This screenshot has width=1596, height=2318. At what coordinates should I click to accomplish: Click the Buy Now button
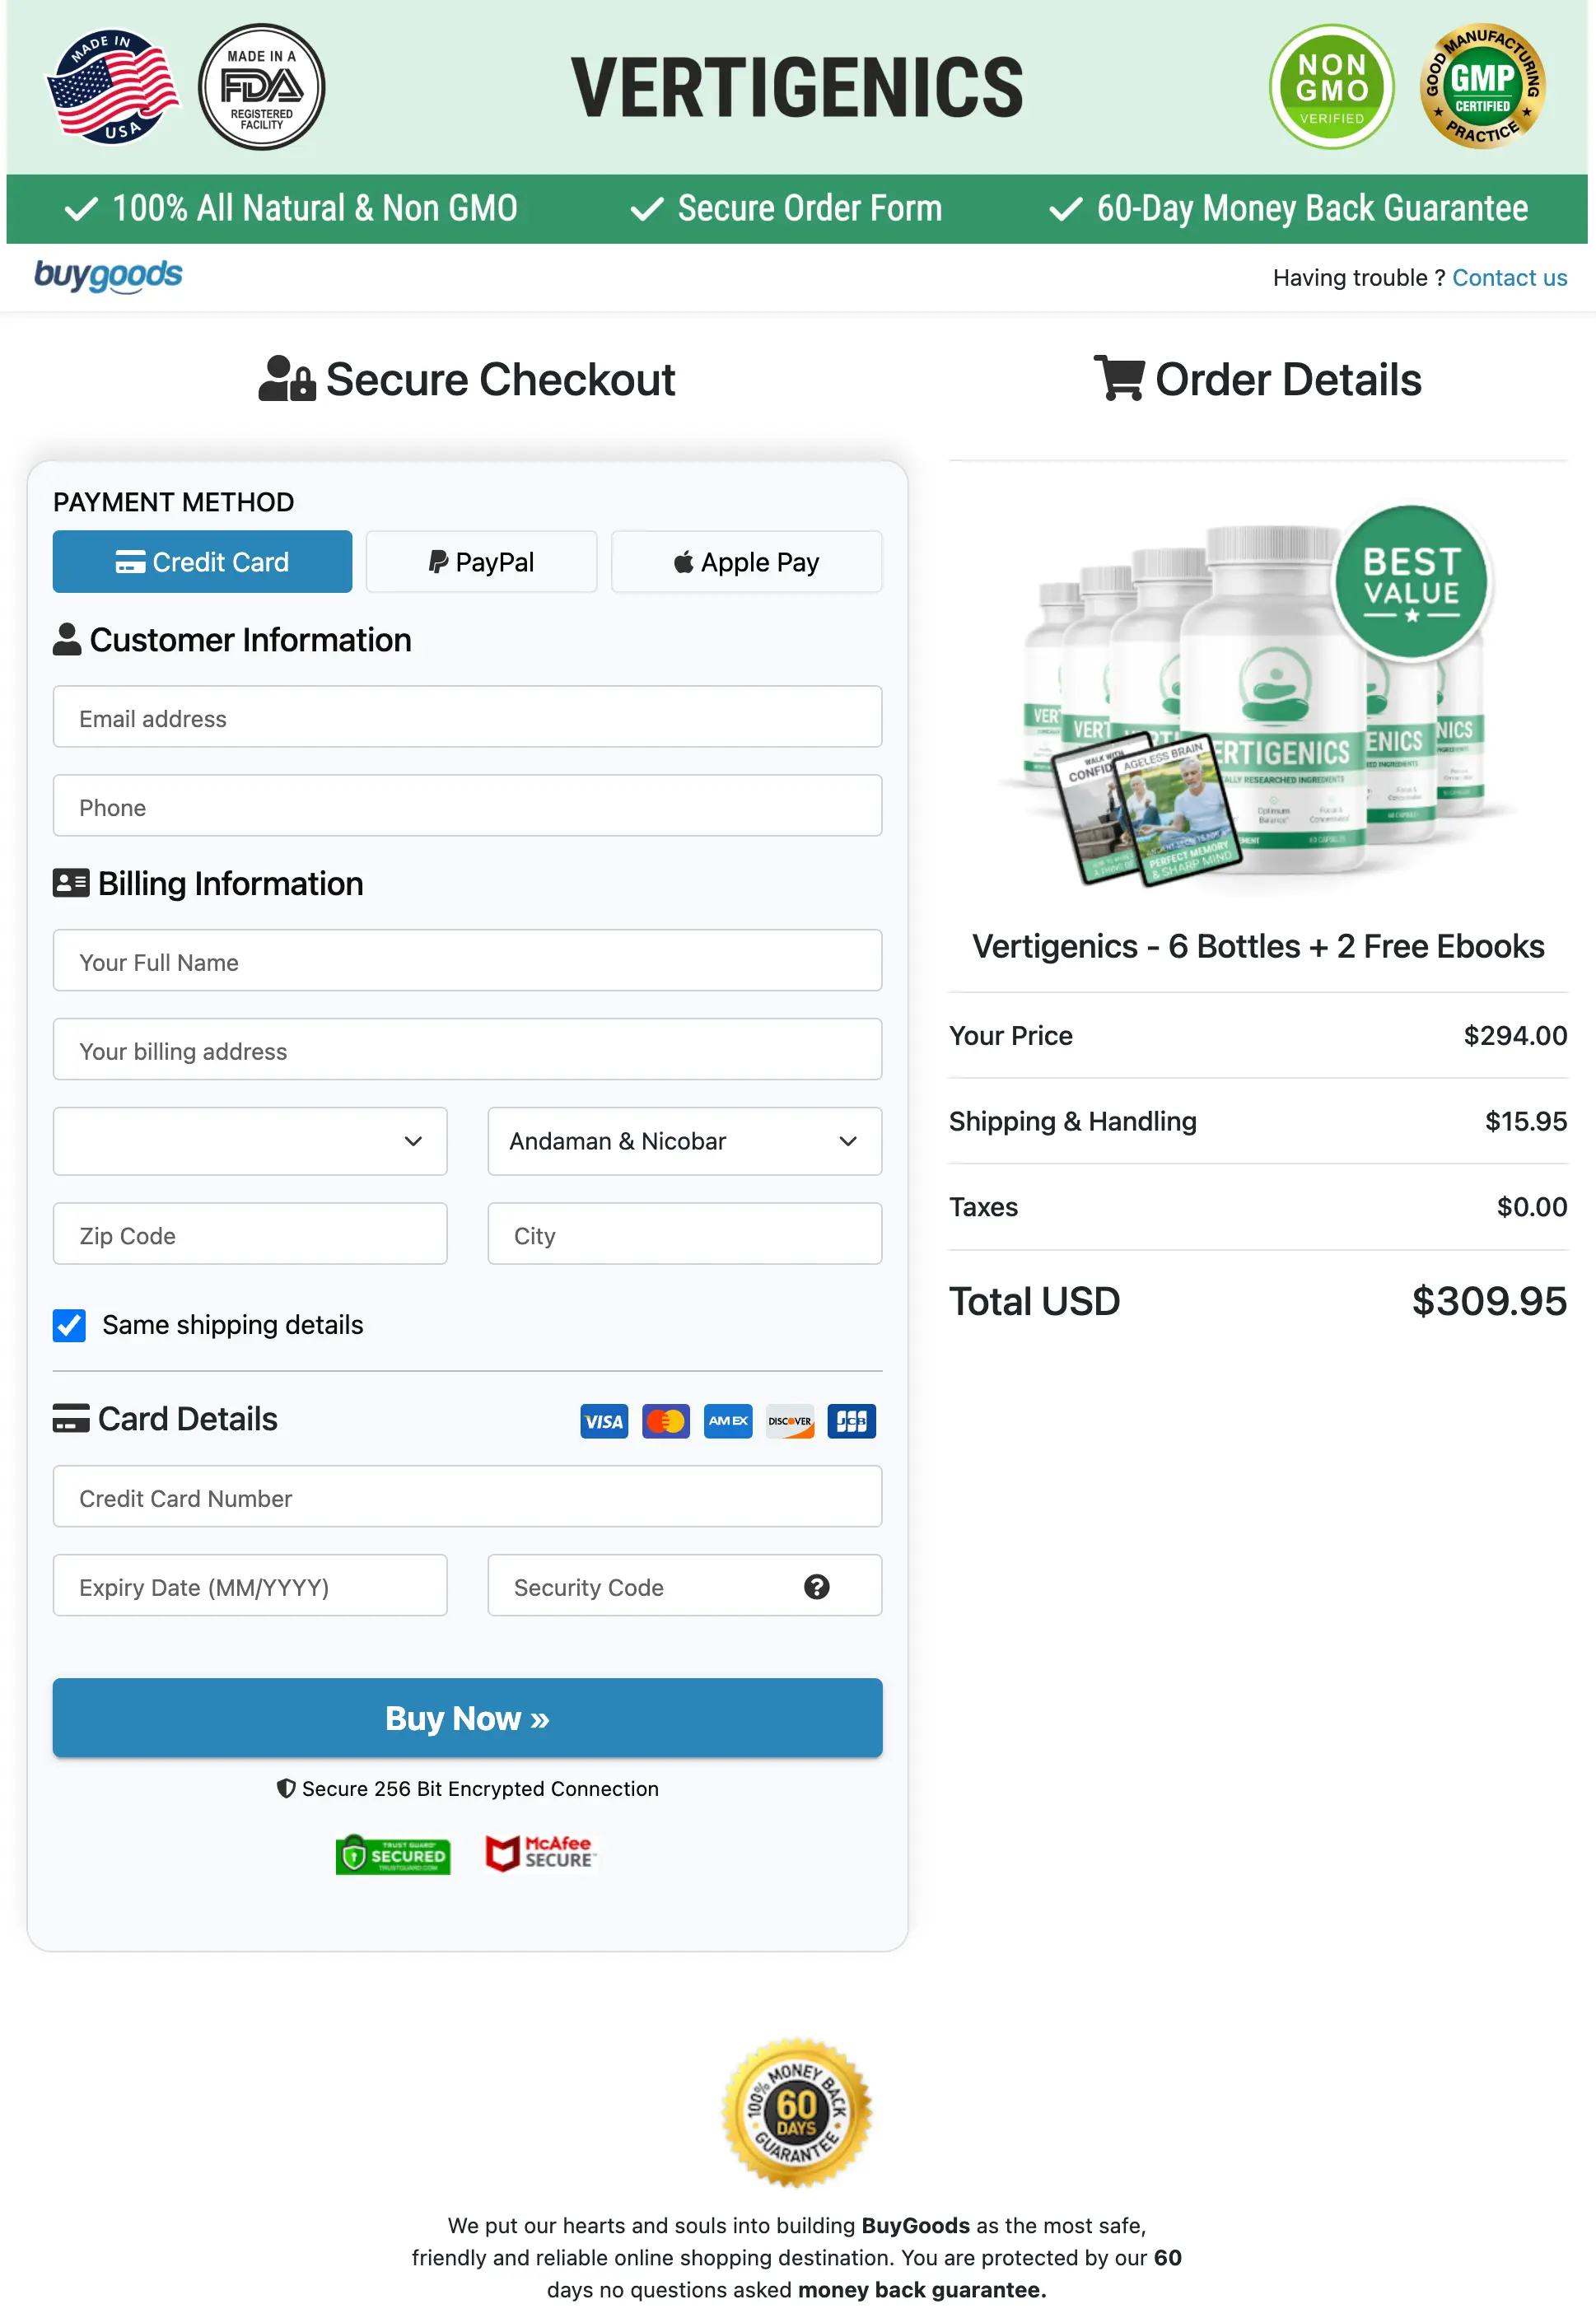[x=467, y=1718]
